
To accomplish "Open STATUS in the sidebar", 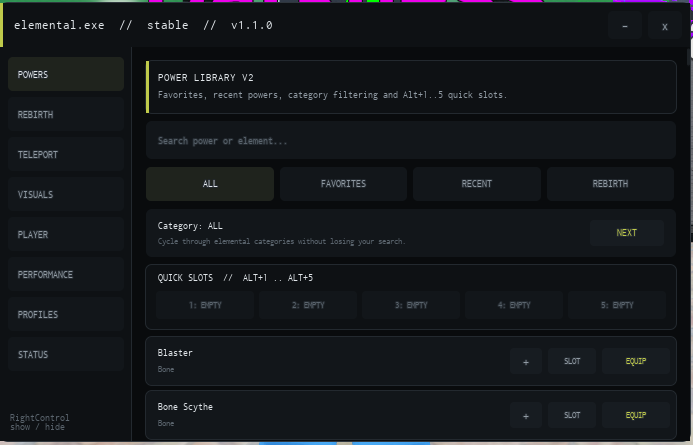I will pyautogui.click(x=66, y=354).
